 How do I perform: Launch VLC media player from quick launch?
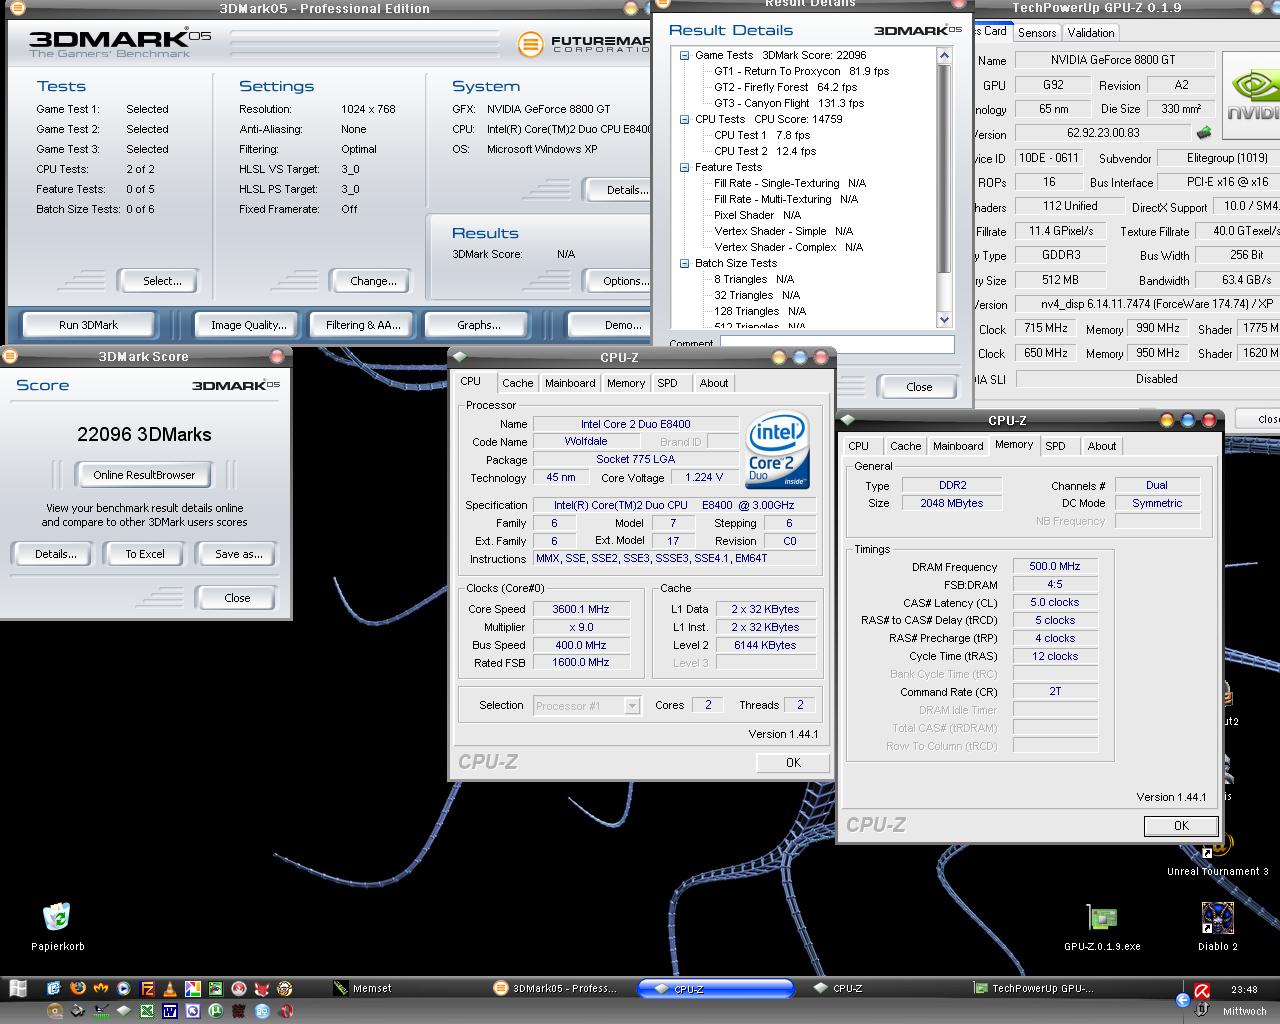click(x=170, y=988)
